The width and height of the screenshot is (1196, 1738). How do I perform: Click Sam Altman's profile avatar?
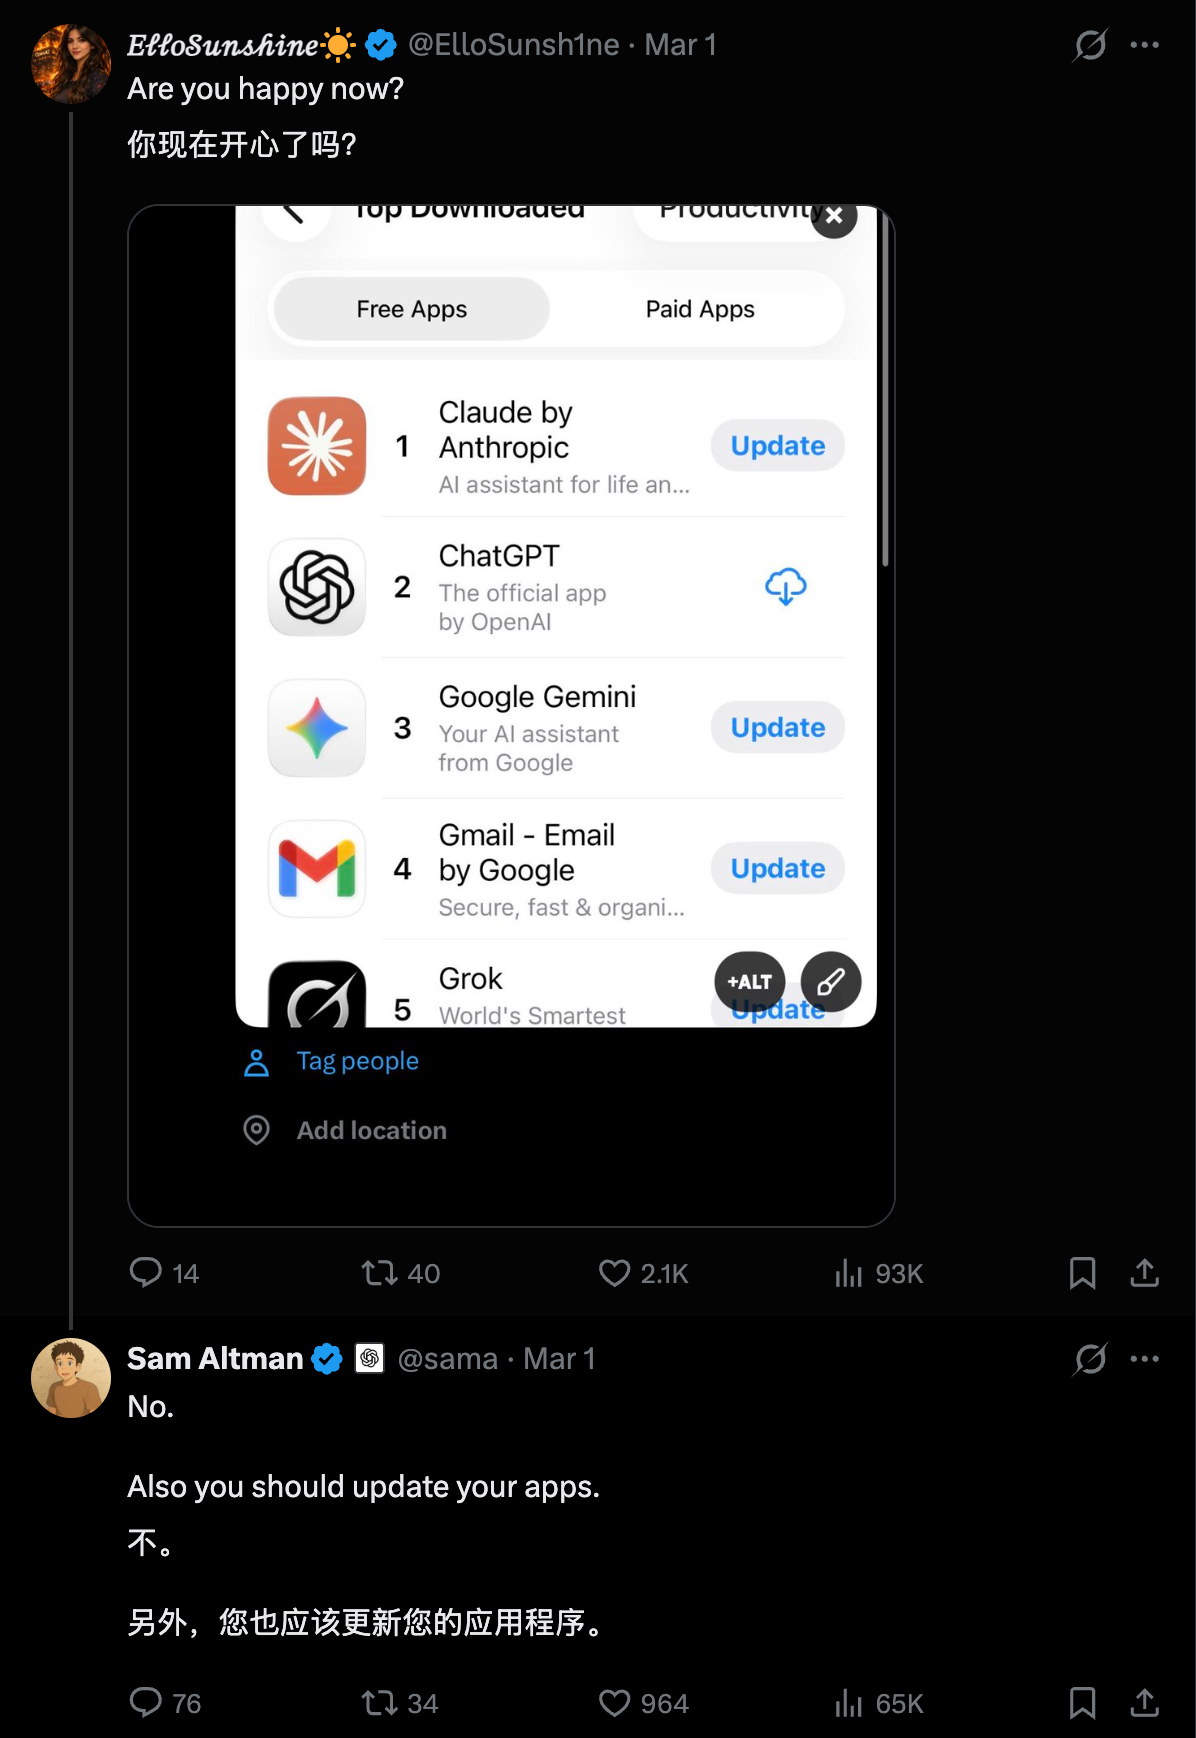click(71, 1378)
